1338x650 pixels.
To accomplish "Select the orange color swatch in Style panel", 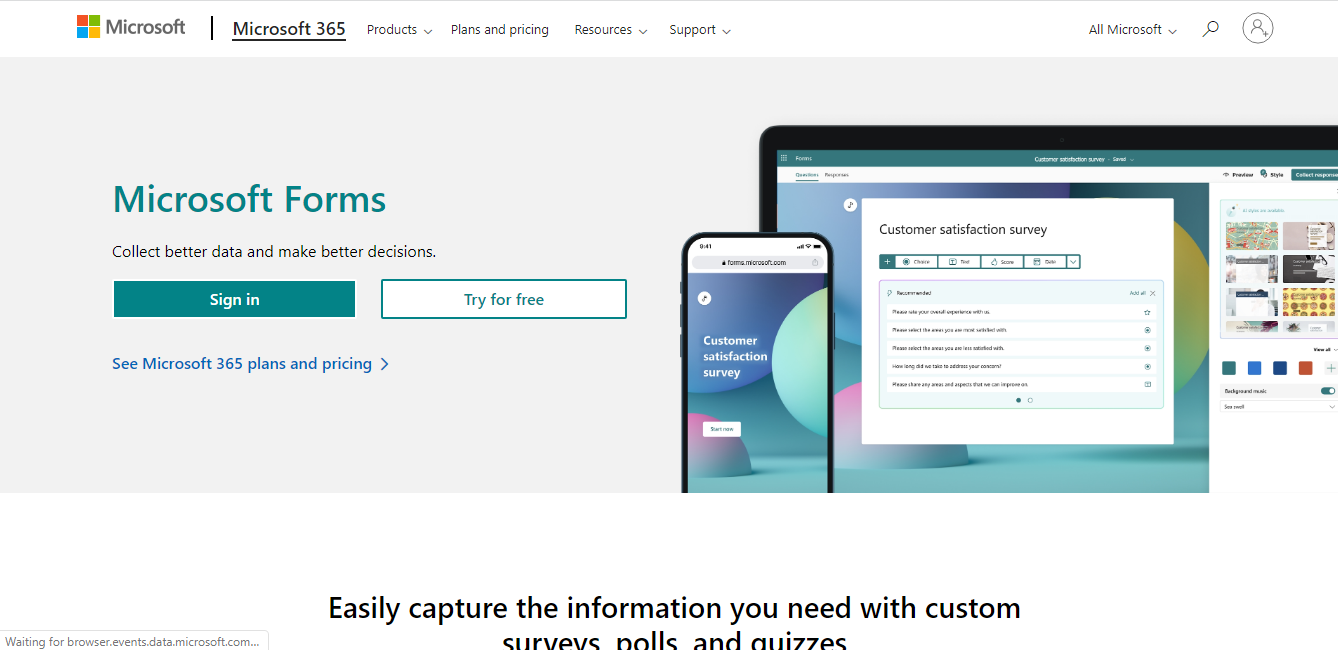I will click(x=1305, y=368).
